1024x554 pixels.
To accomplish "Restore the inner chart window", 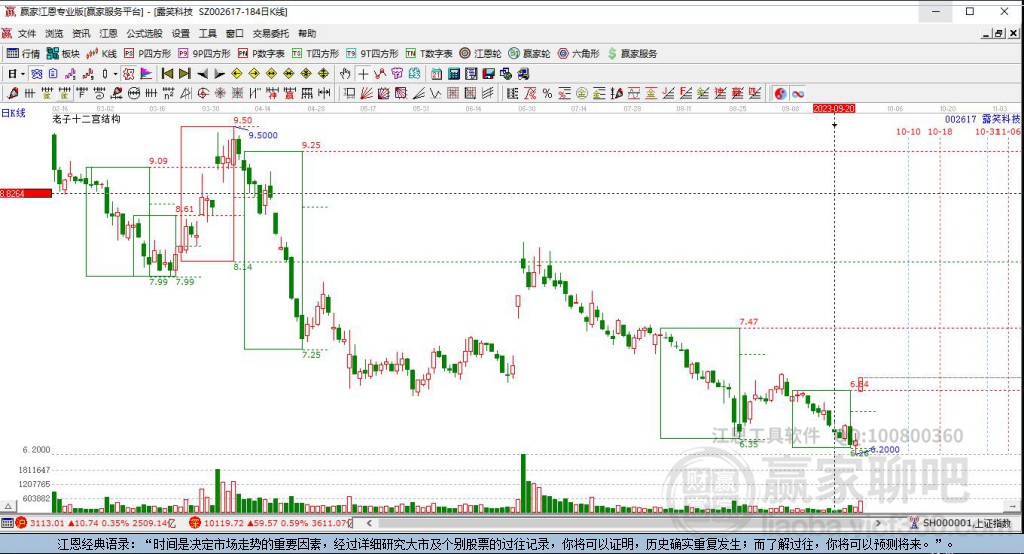I will tap(999, 33).
